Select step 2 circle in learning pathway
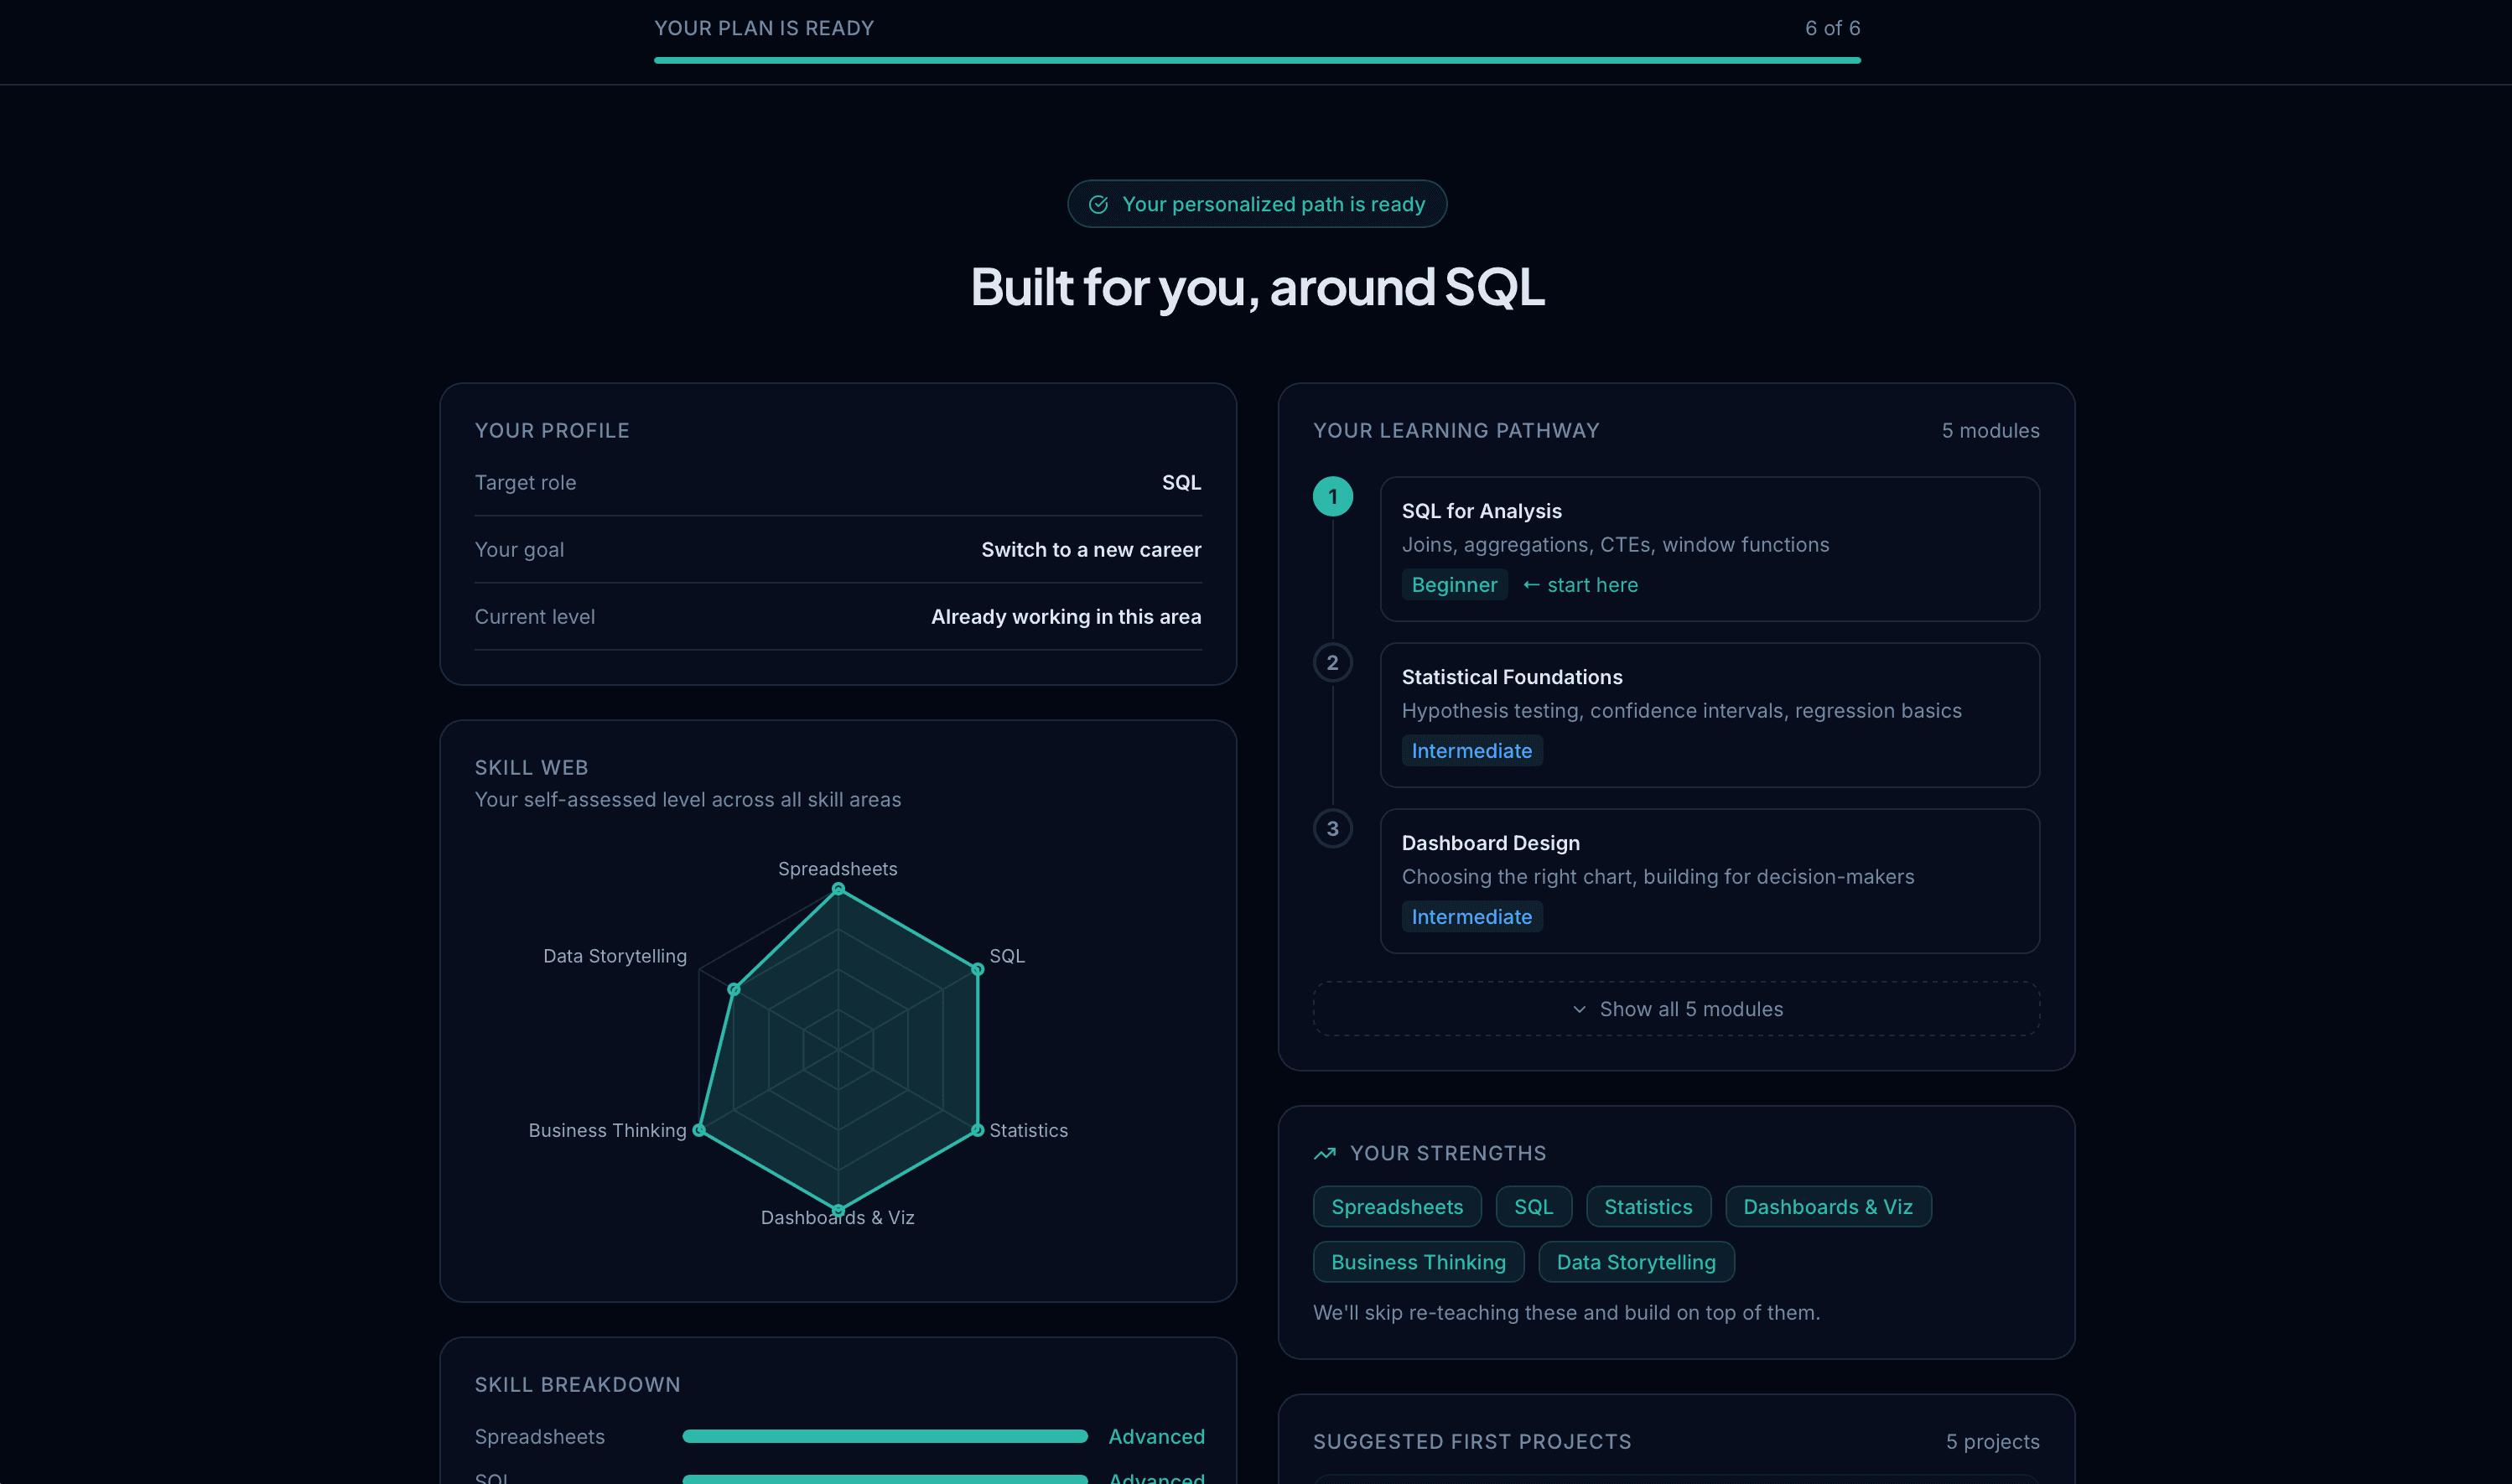The image size is (2512, 1484). click(x=1332, y=663)
